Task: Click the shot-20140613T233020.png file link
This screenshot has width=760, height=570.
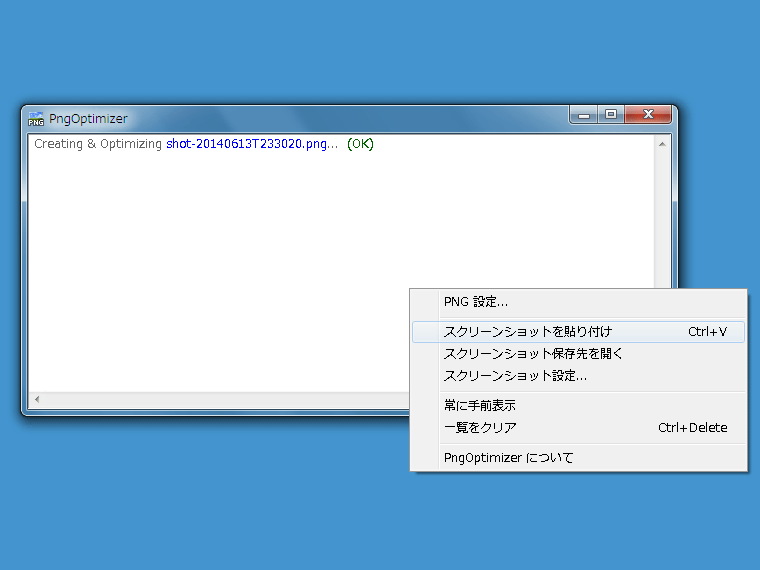Action: tap(246, 144)
